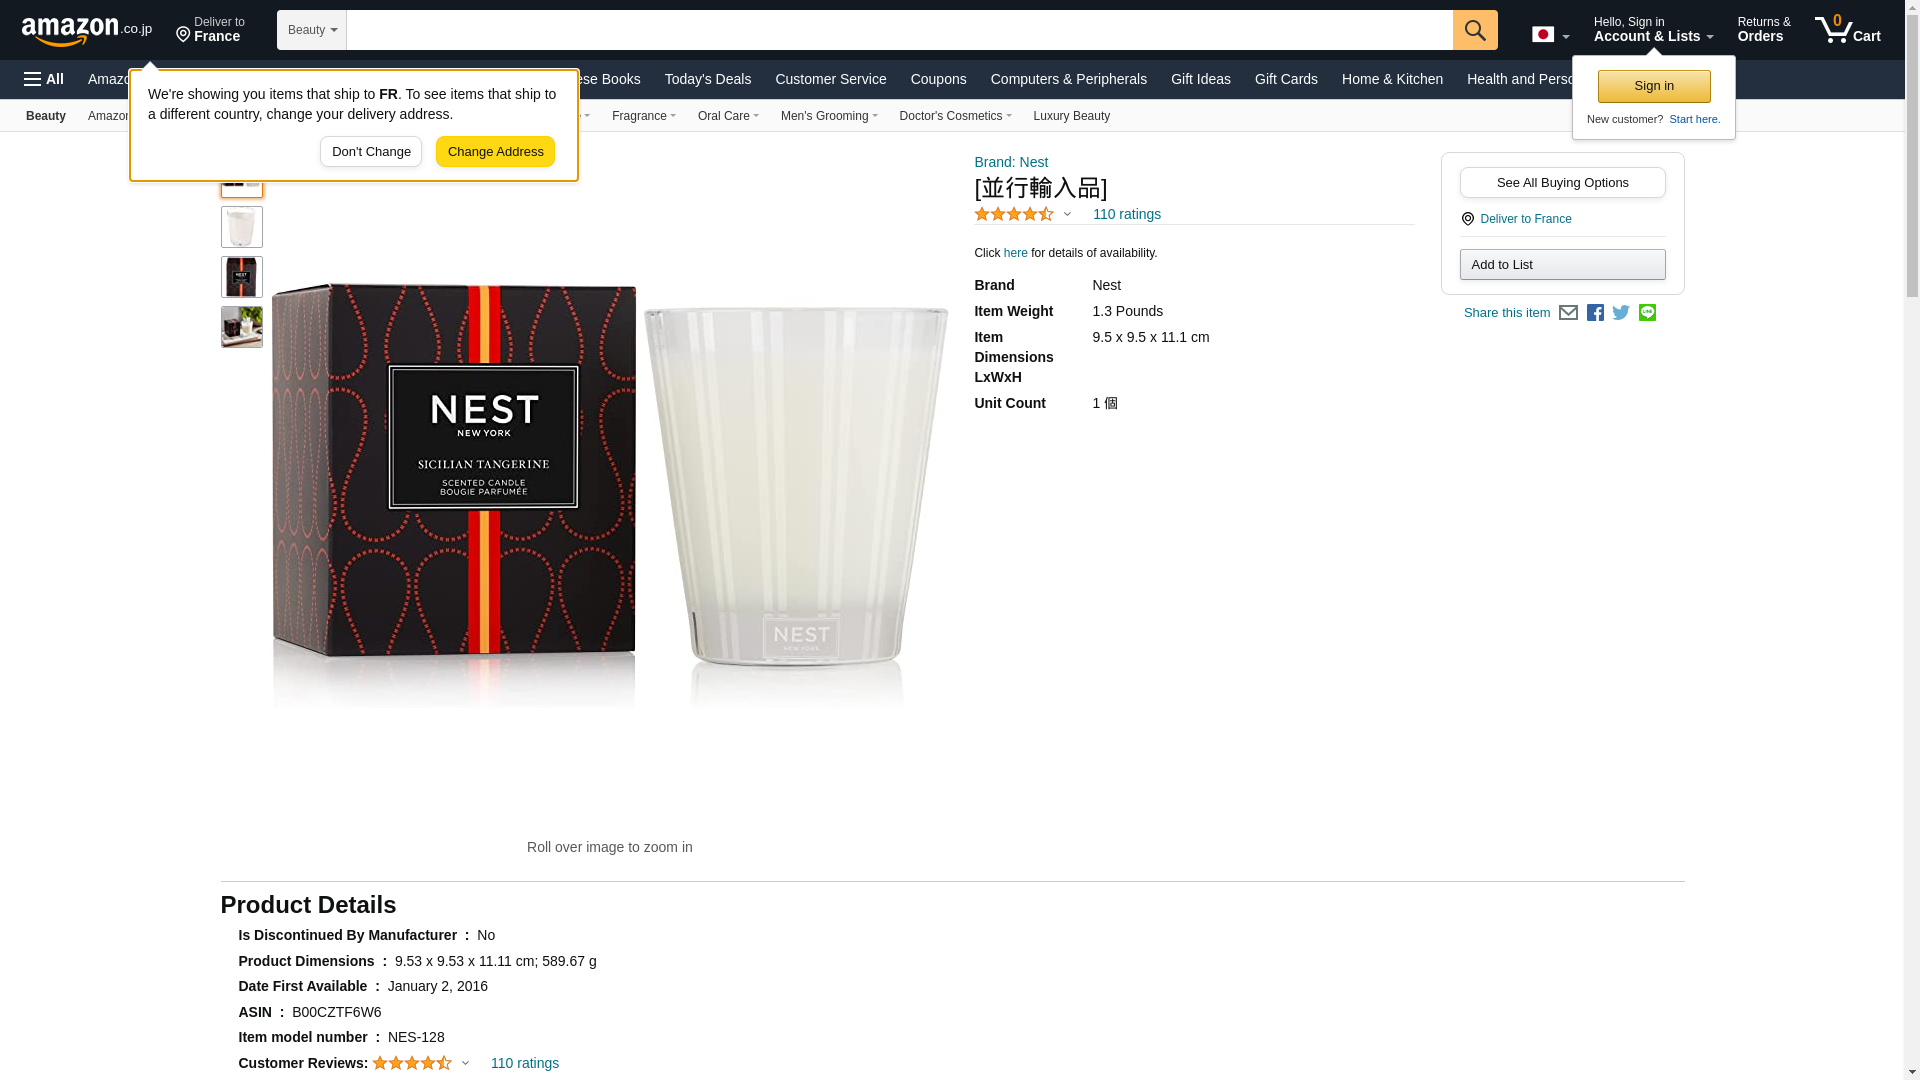The width and height of the screenshot is (1920, 1080).
Task: Expand the Fragrance submenu
Action: click(x=643, y=116)
